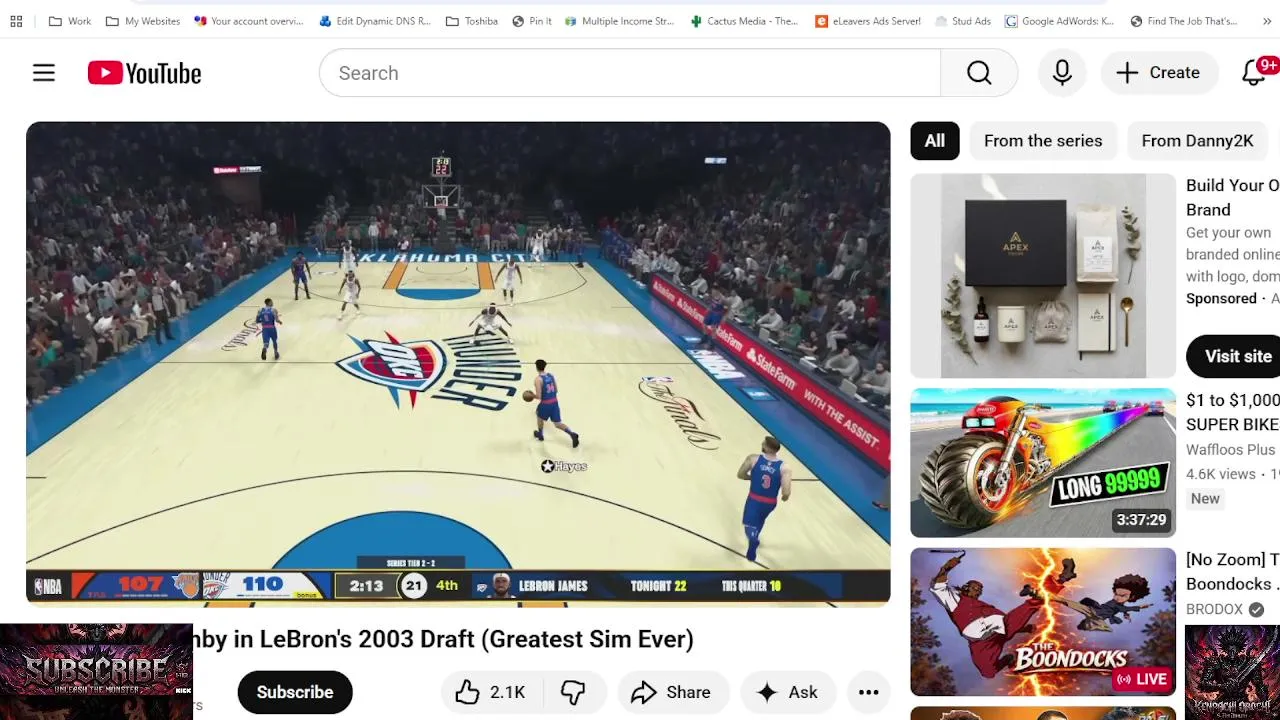
Task: Click Build Your Own Brand ad title
Action: pyautogui.click(x=1233, y=198)
